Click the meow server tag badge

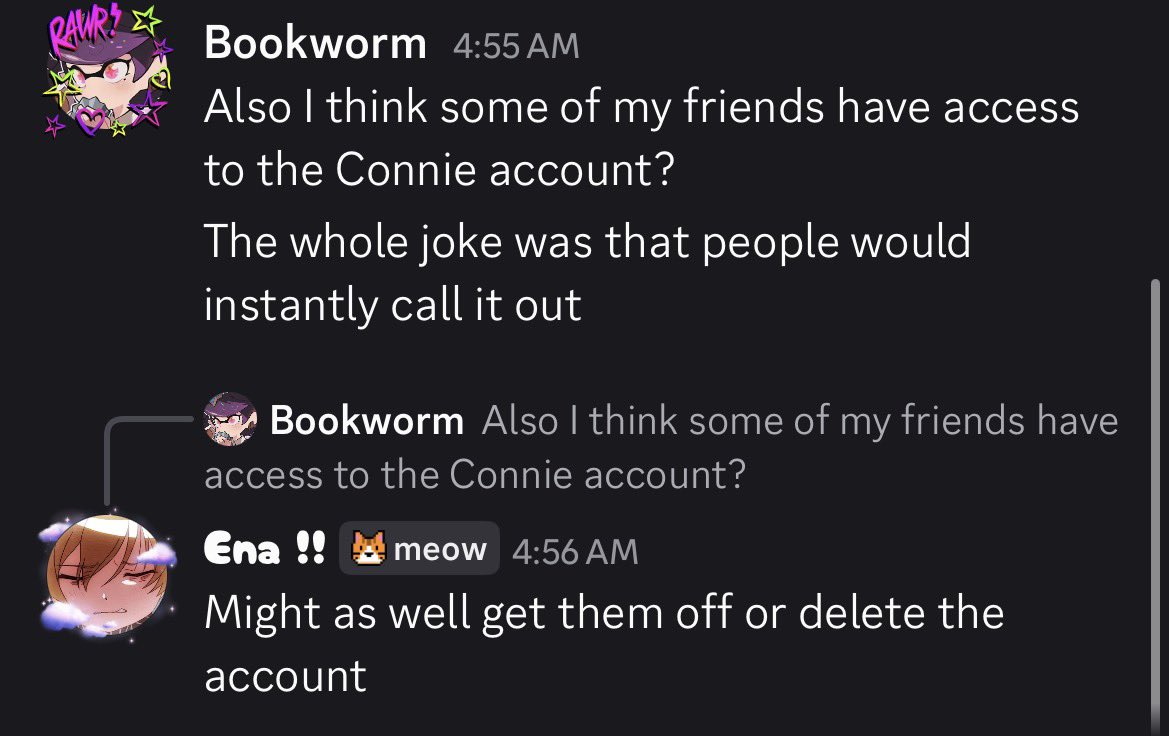click(x=419, y=548)
